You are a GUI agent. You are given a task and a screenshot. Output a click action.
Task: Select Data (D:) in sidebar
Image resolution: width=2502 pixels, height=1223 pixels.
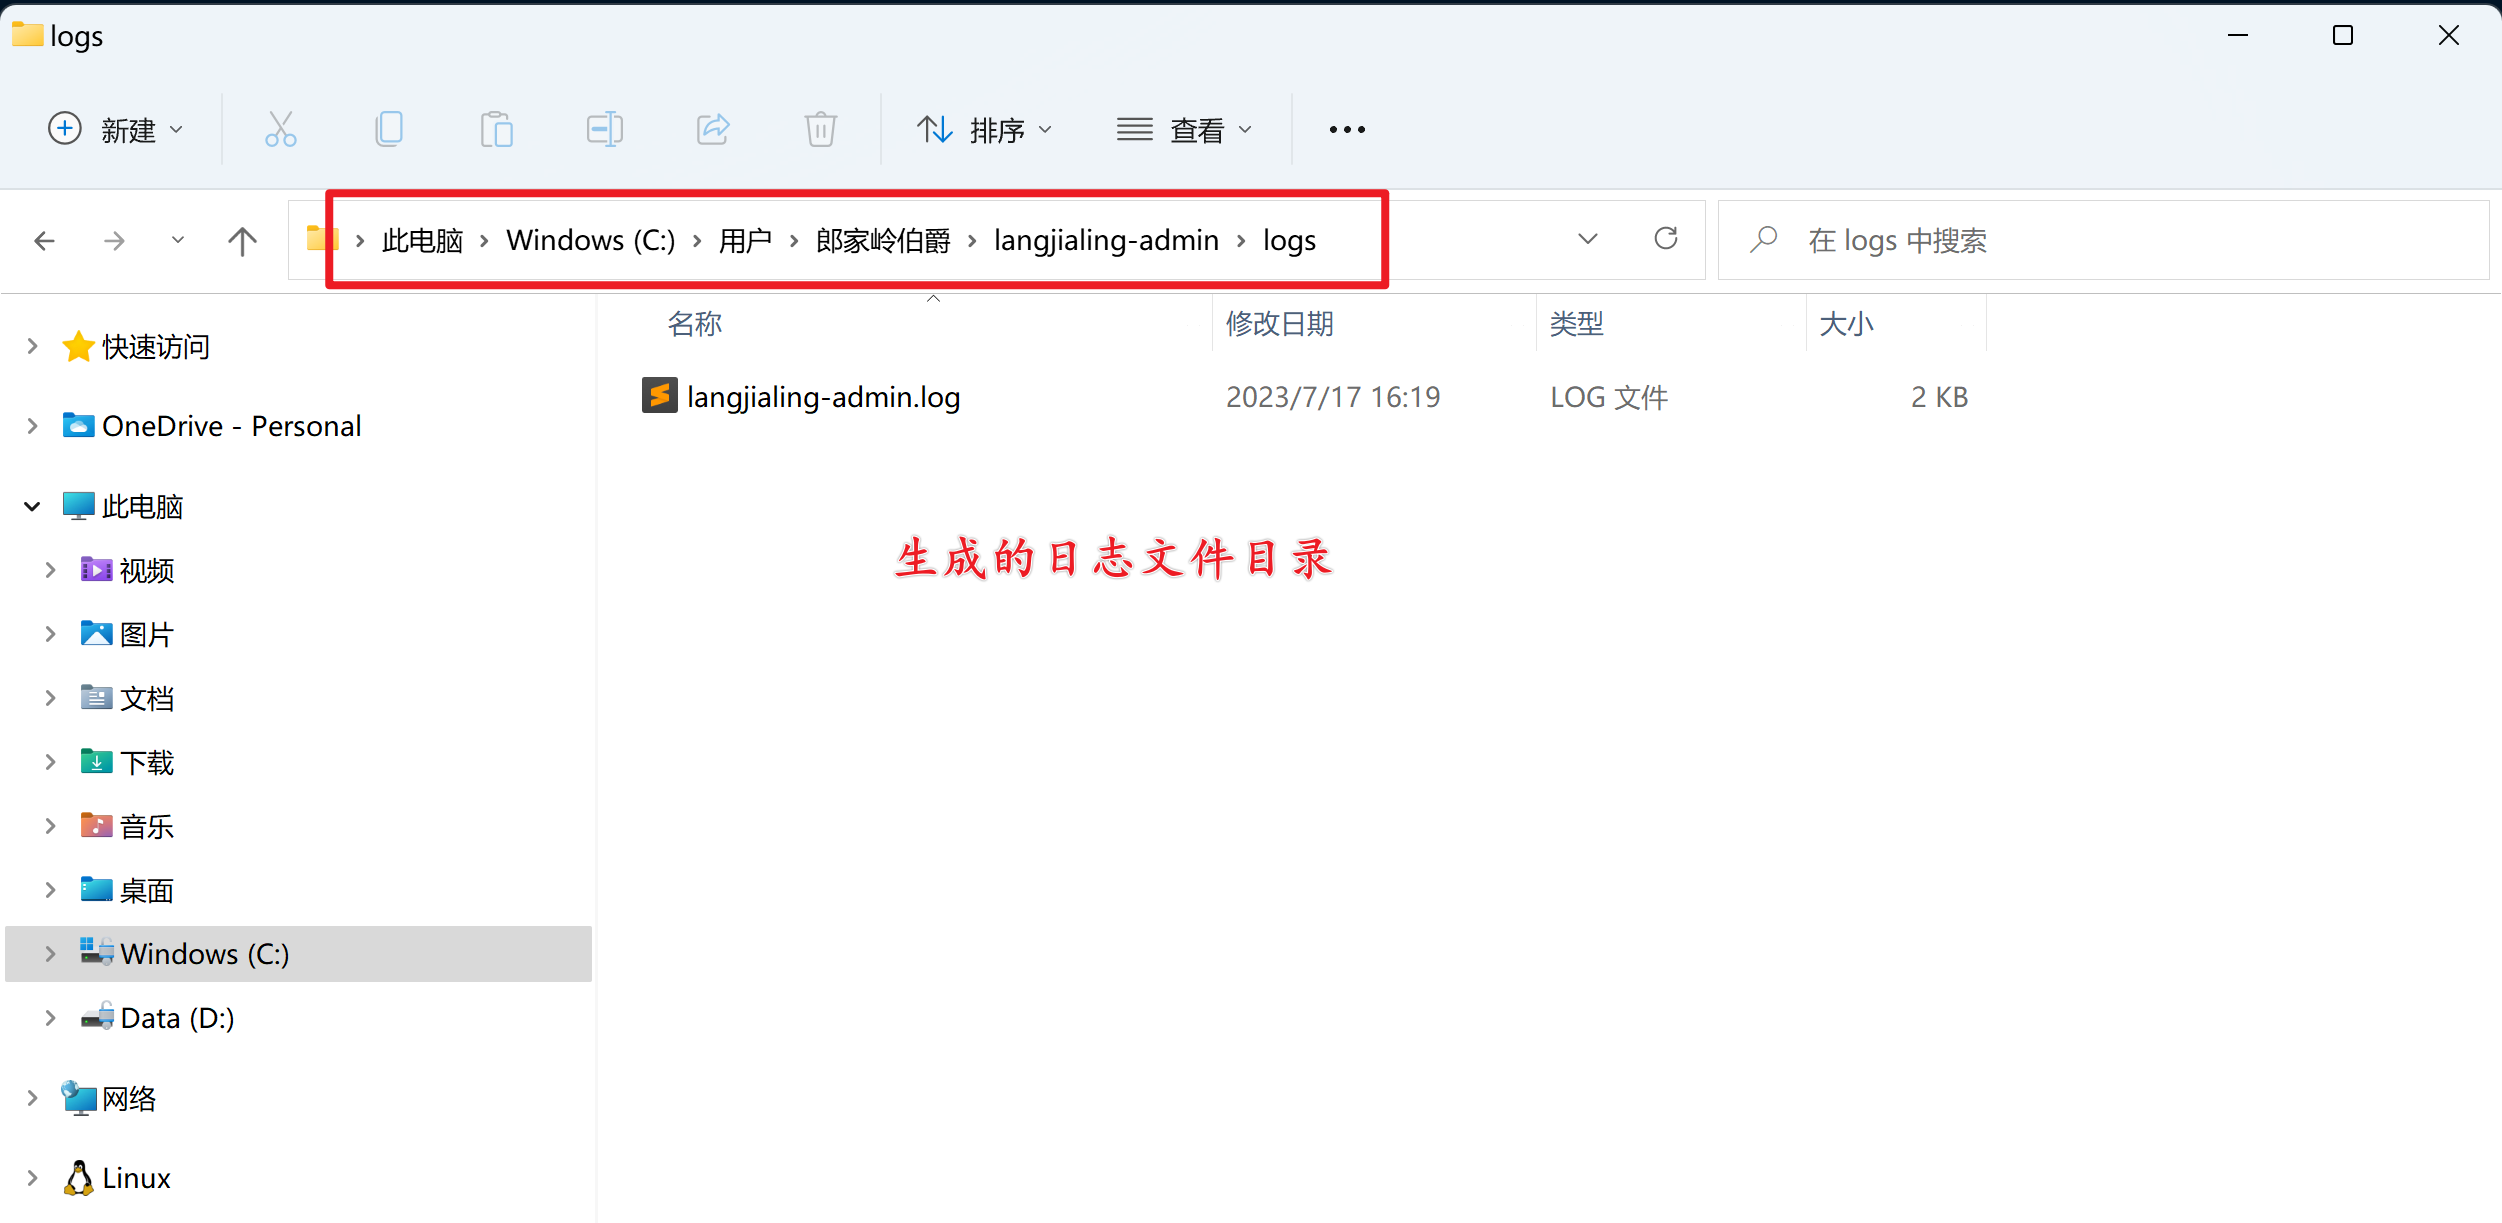point(177,1018)
